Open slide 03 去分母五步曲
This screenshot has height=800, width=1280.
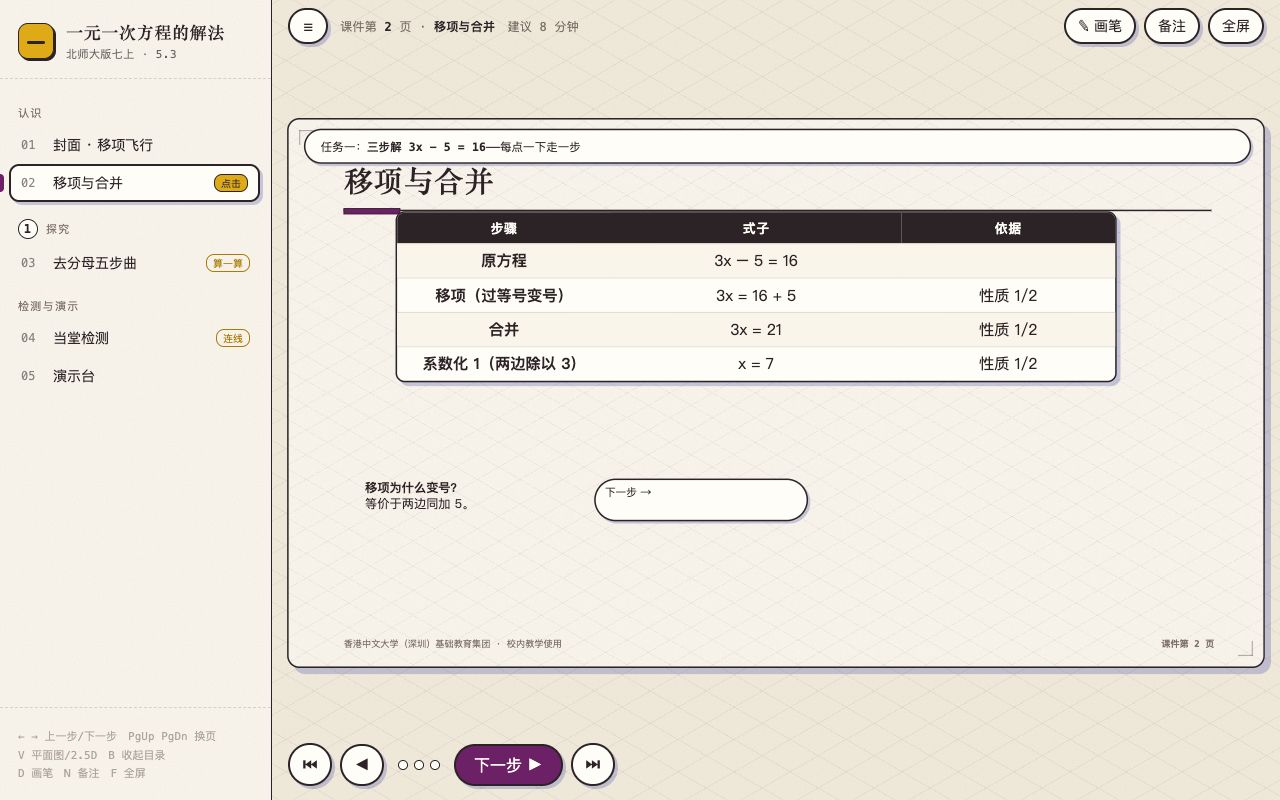click(134, 263)
